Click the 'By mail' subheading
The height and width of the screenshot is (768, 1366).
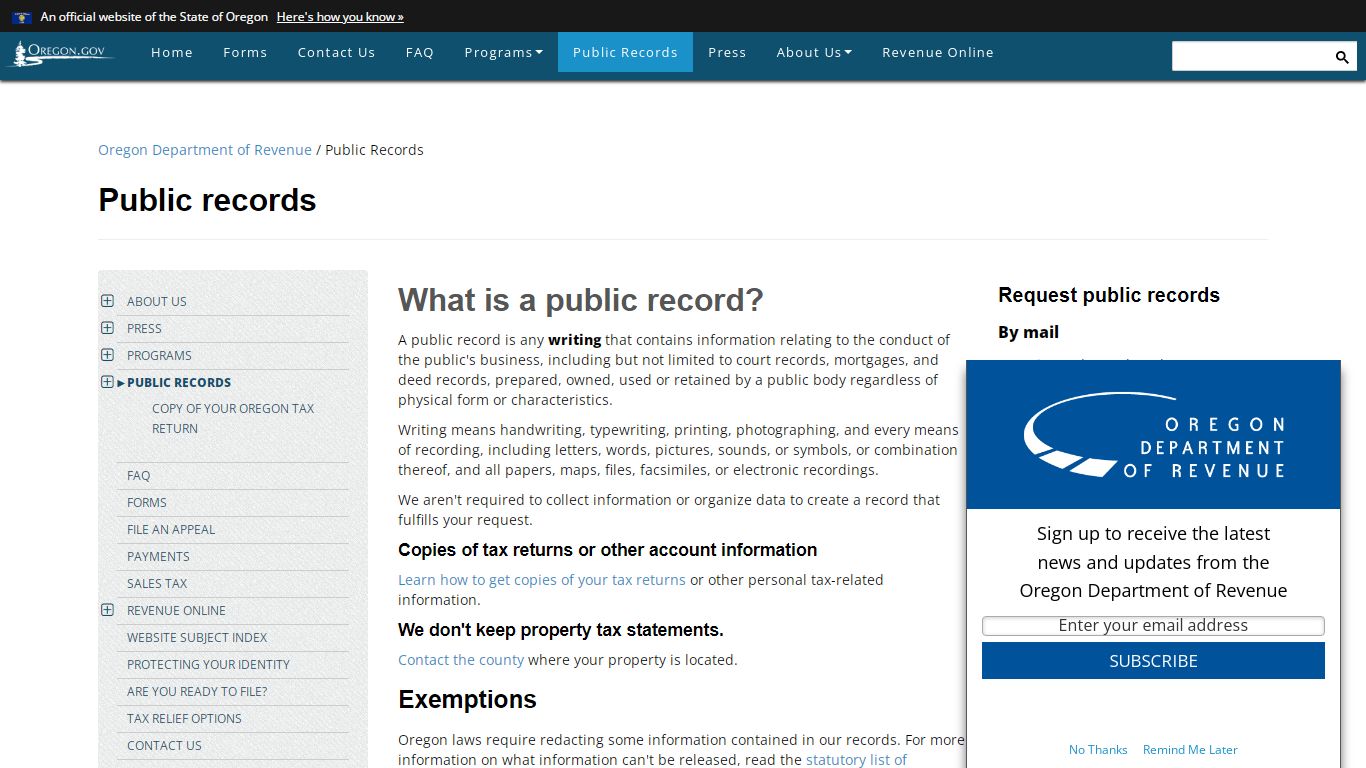point(1028,332)
